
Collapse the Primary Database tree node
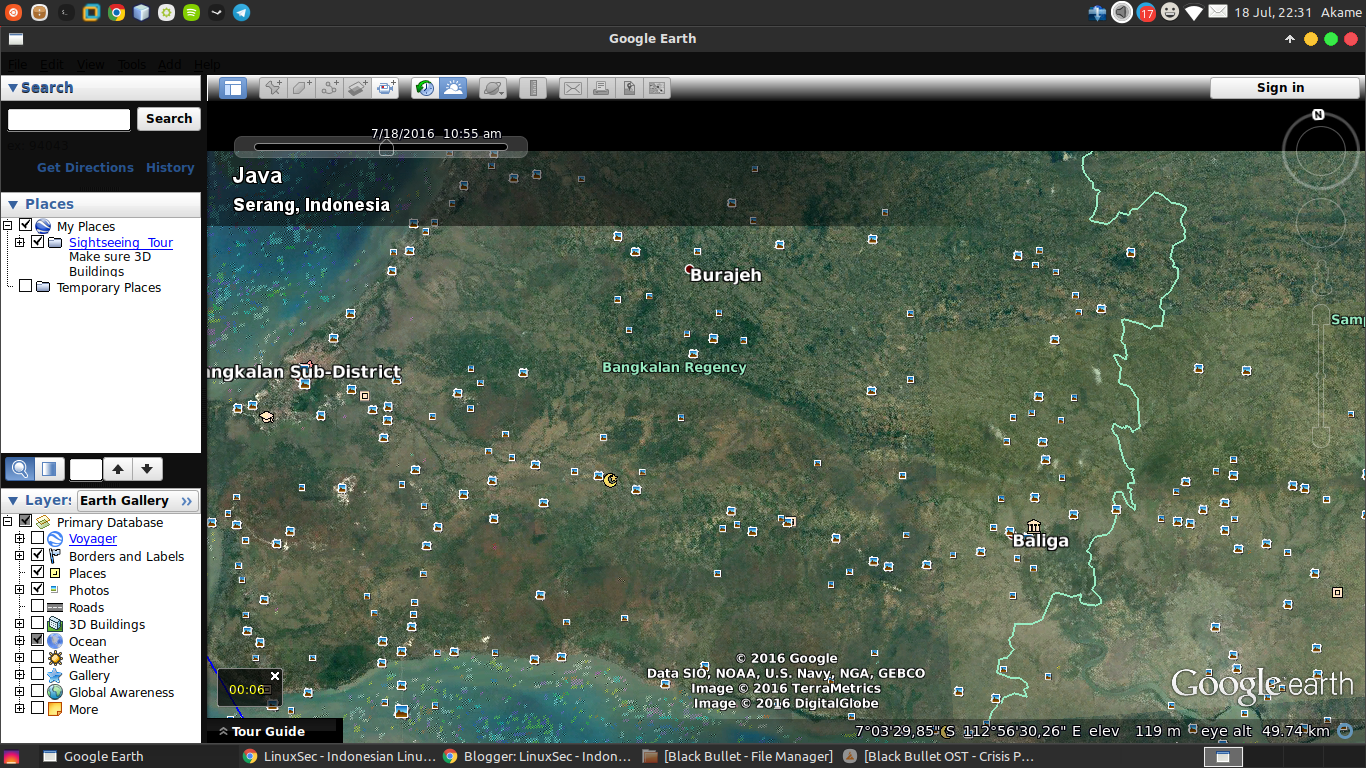(8, 522)
